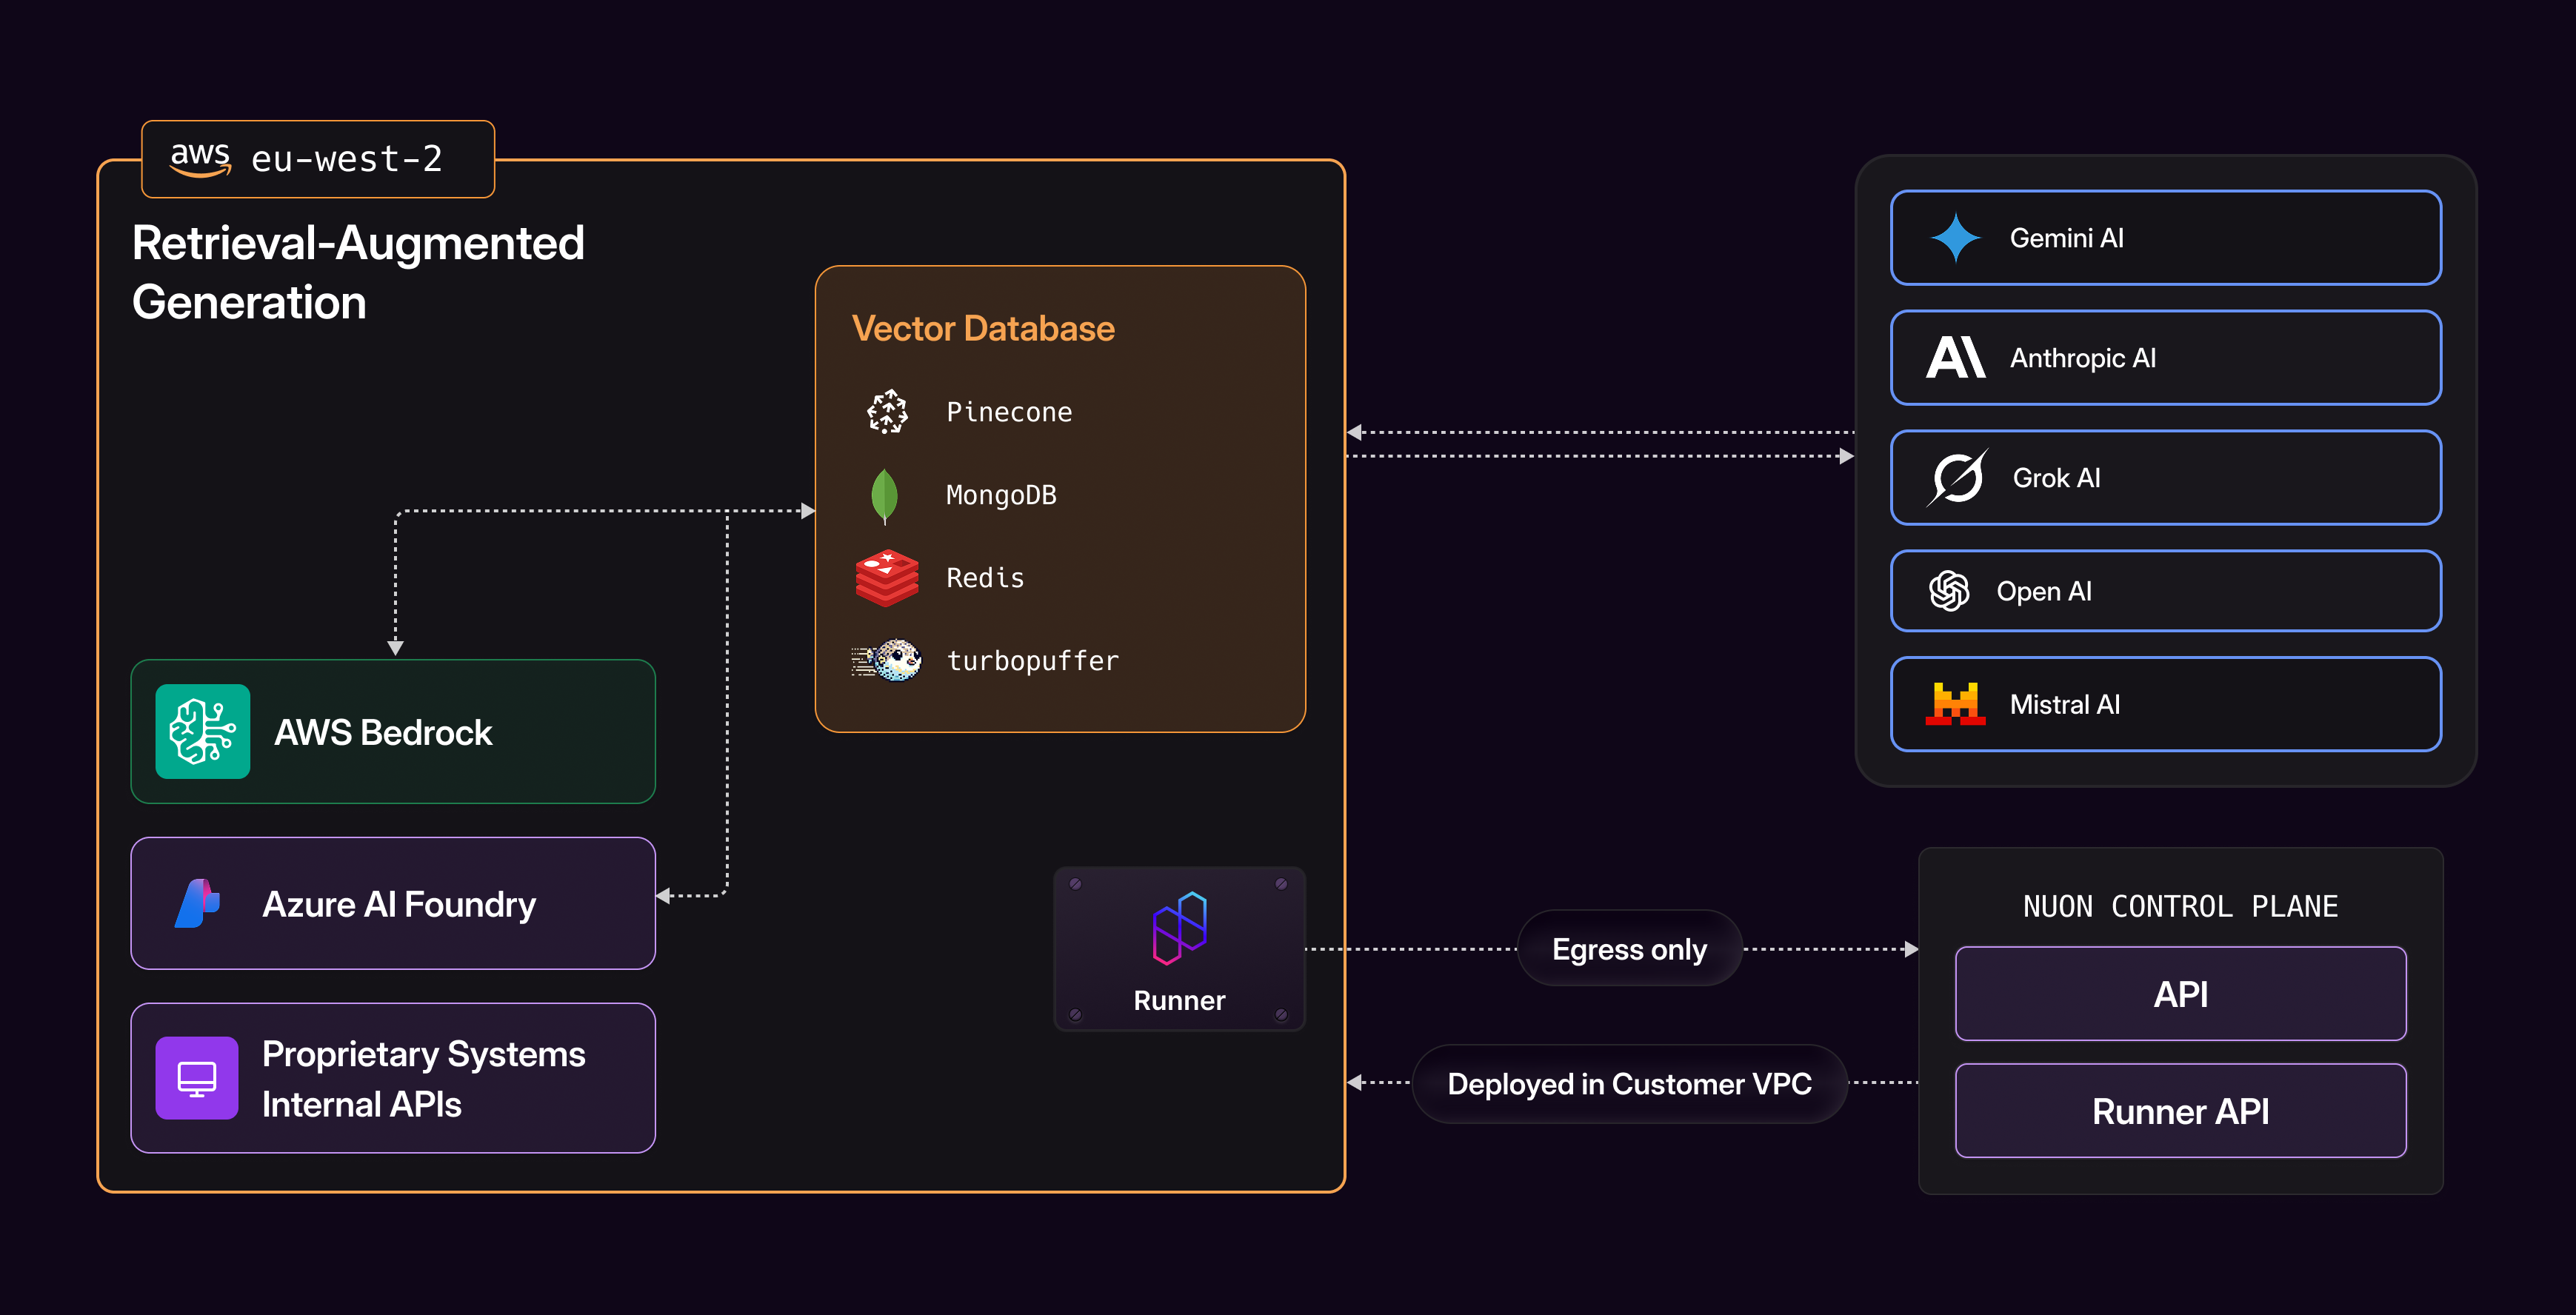
Task: Click the MongoDB leaf icon
Action: tap(884, 495)
